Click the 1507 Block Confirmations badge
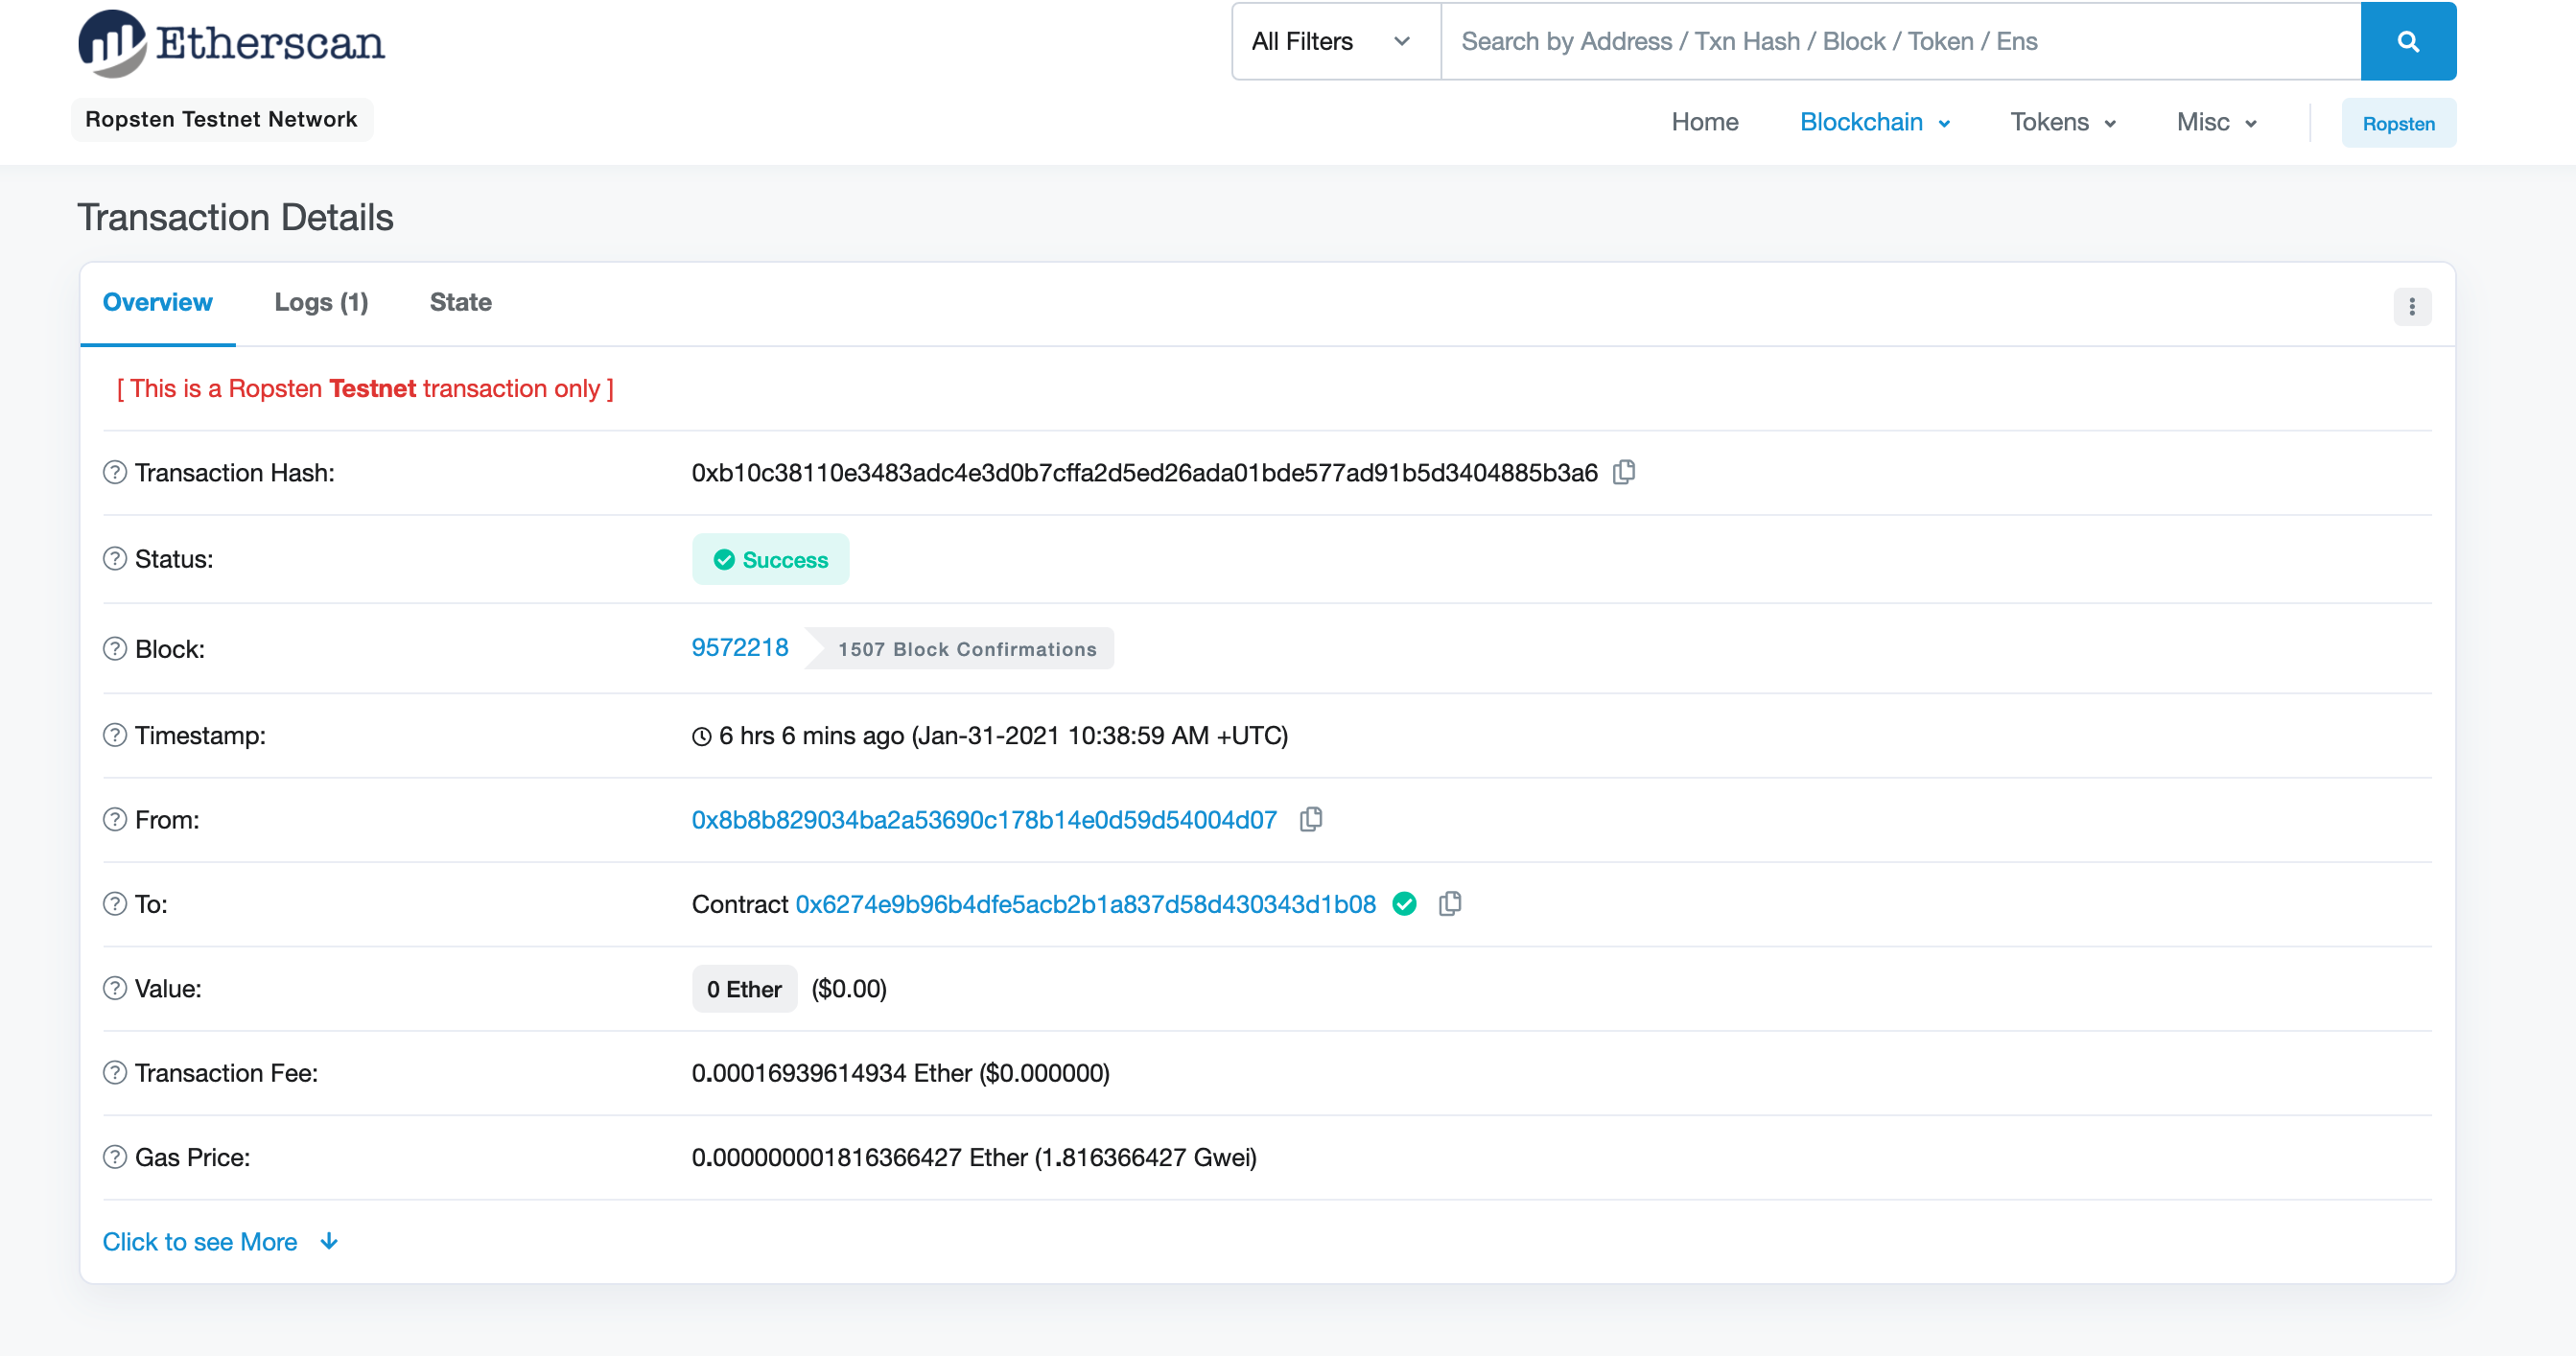This screenshot has width=2576, height=1356. point(960,649)
